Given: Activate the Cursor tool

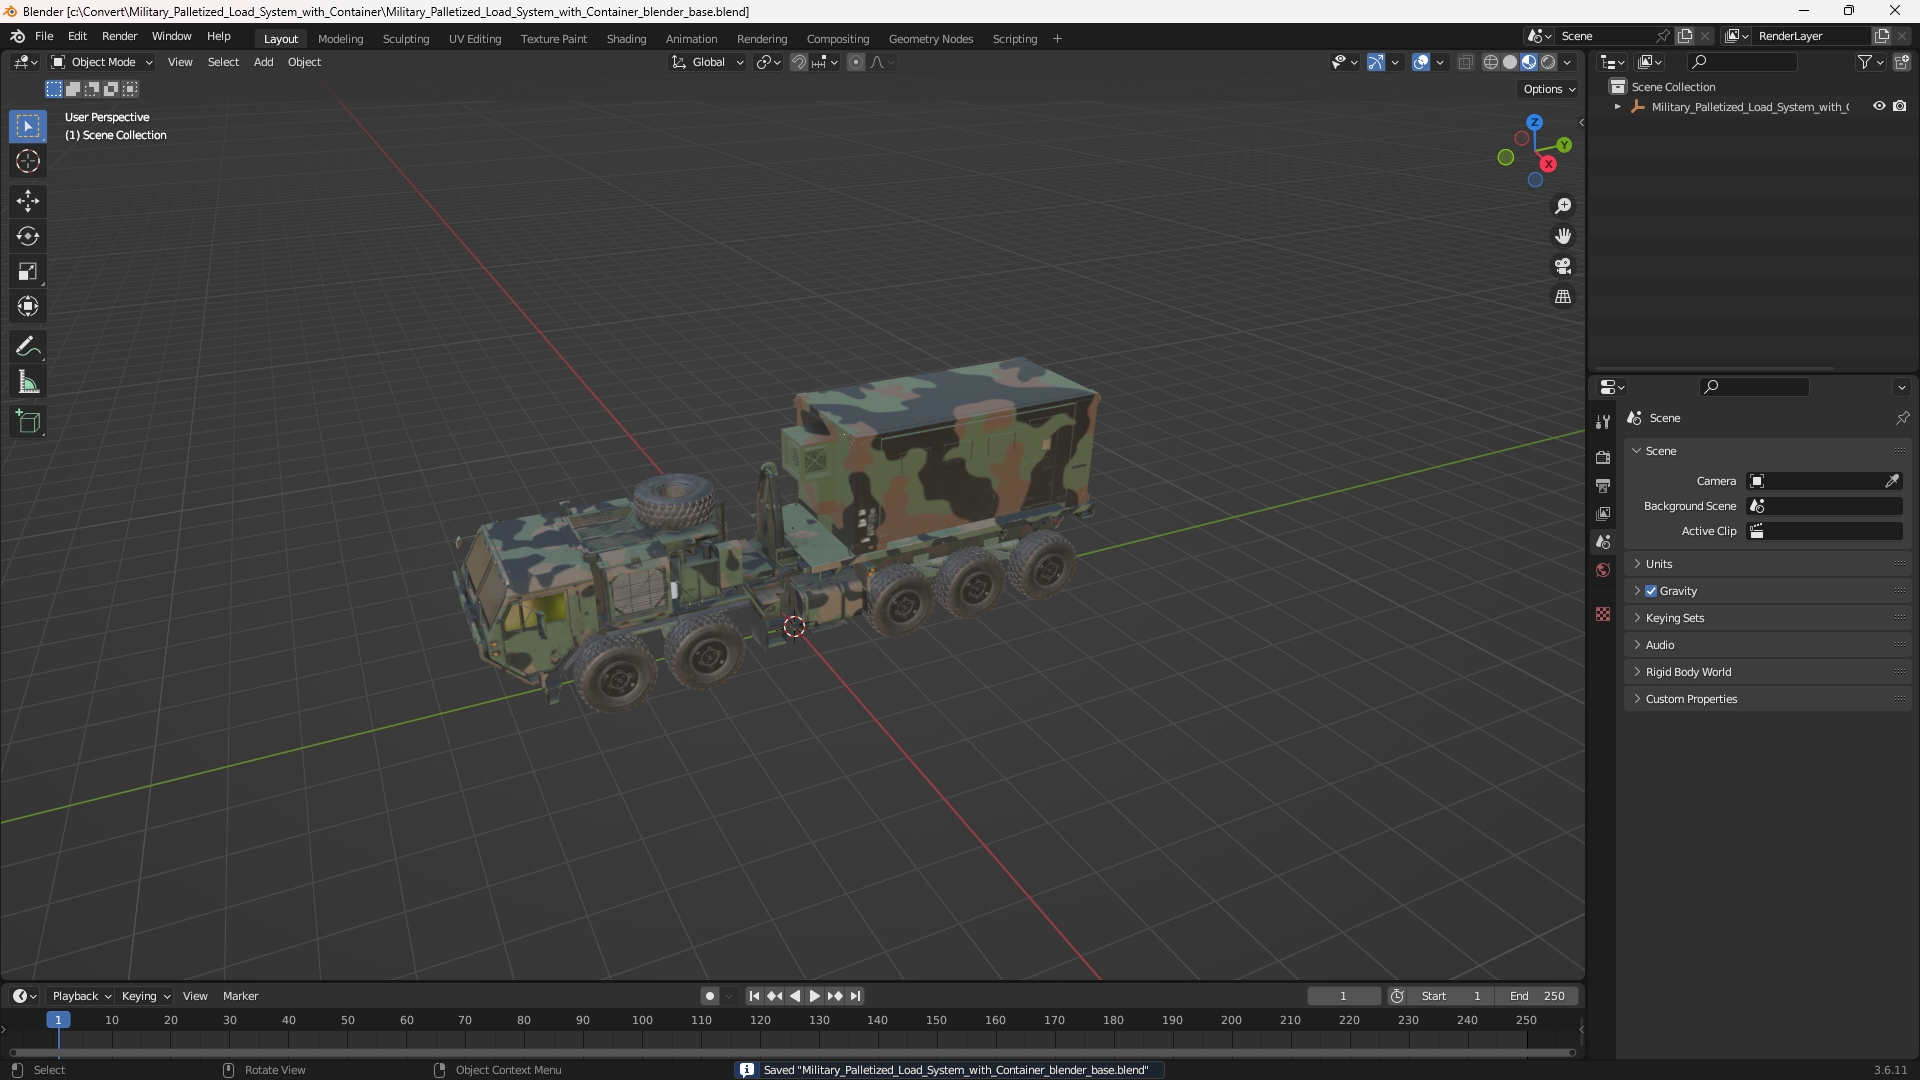Looking at the screenshot, I should pos(28,162).
